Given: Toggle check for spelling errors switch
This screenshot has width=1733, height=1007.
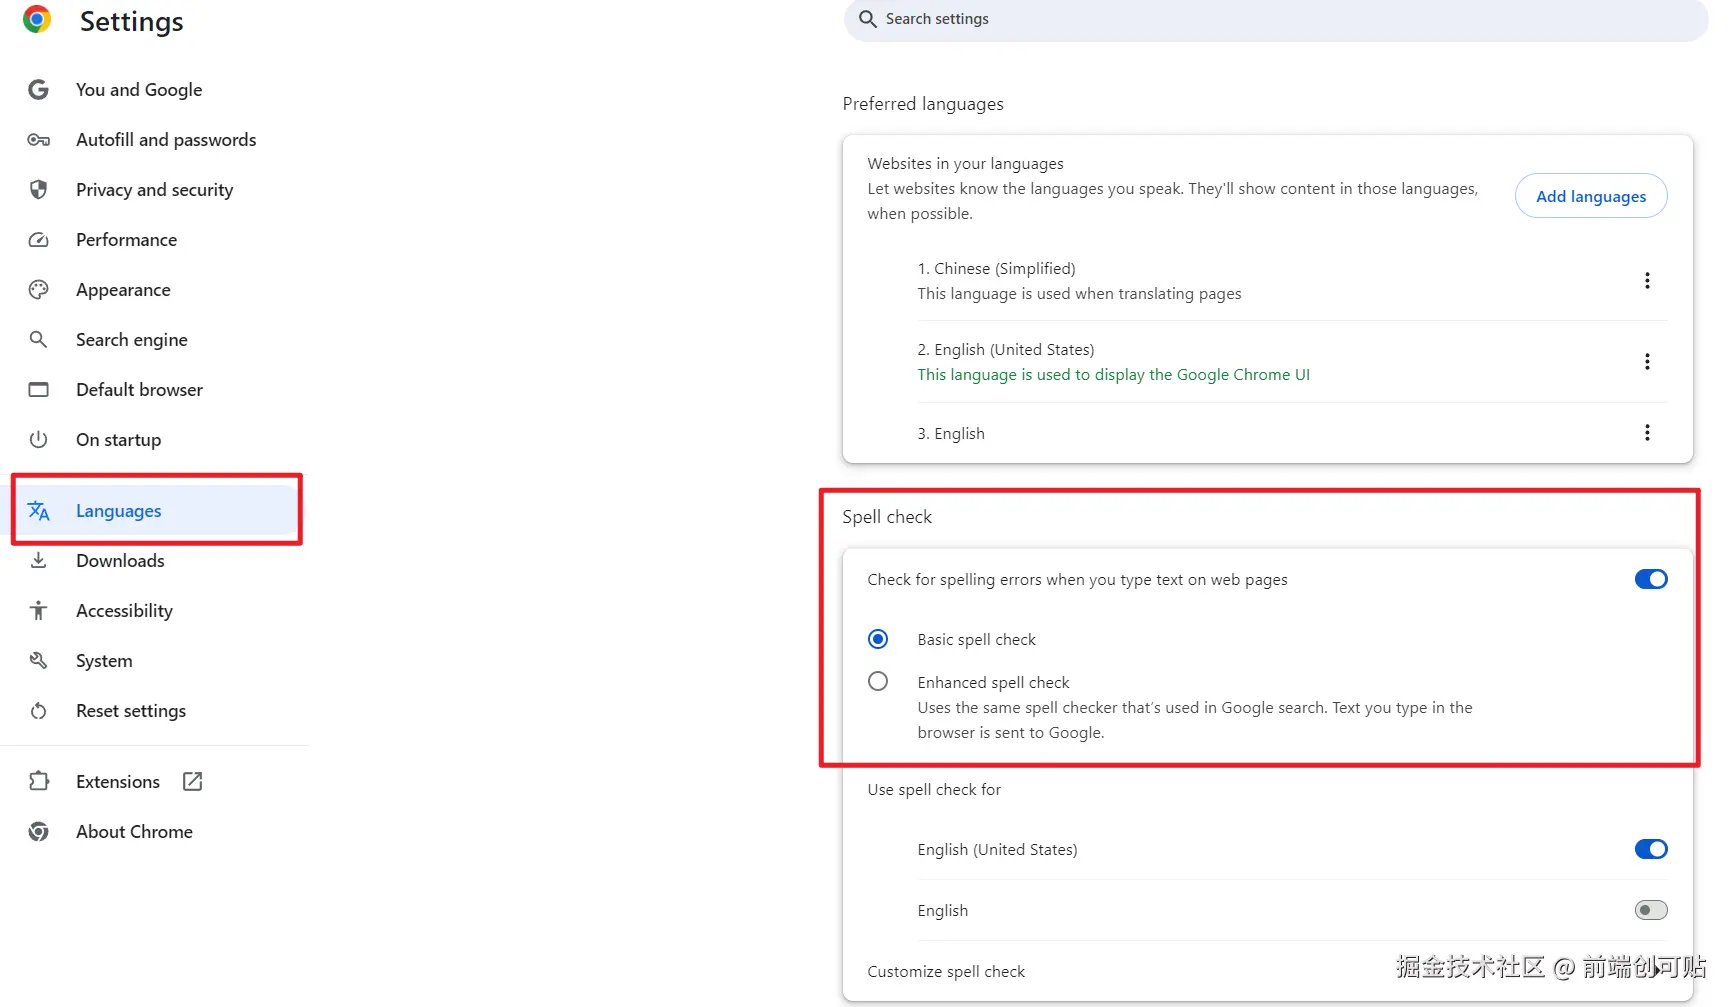Looking at the screenshot, I should 1651,579.
